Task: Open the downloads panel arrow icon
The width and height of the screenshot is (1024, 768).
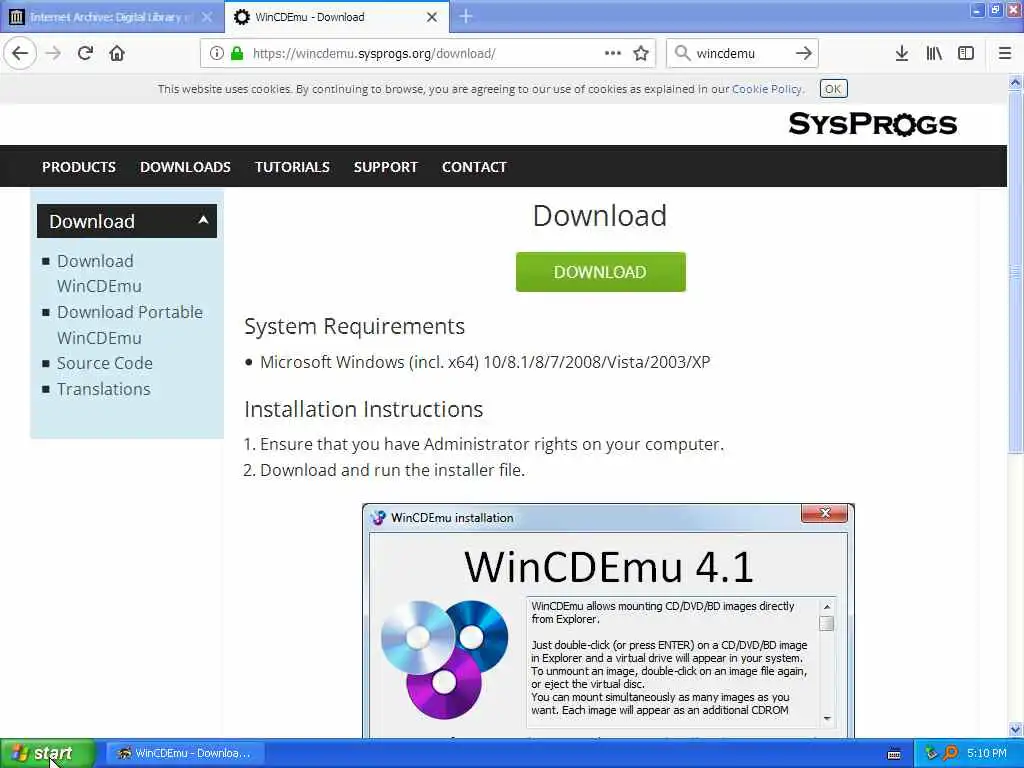Action: coord(902,54)
